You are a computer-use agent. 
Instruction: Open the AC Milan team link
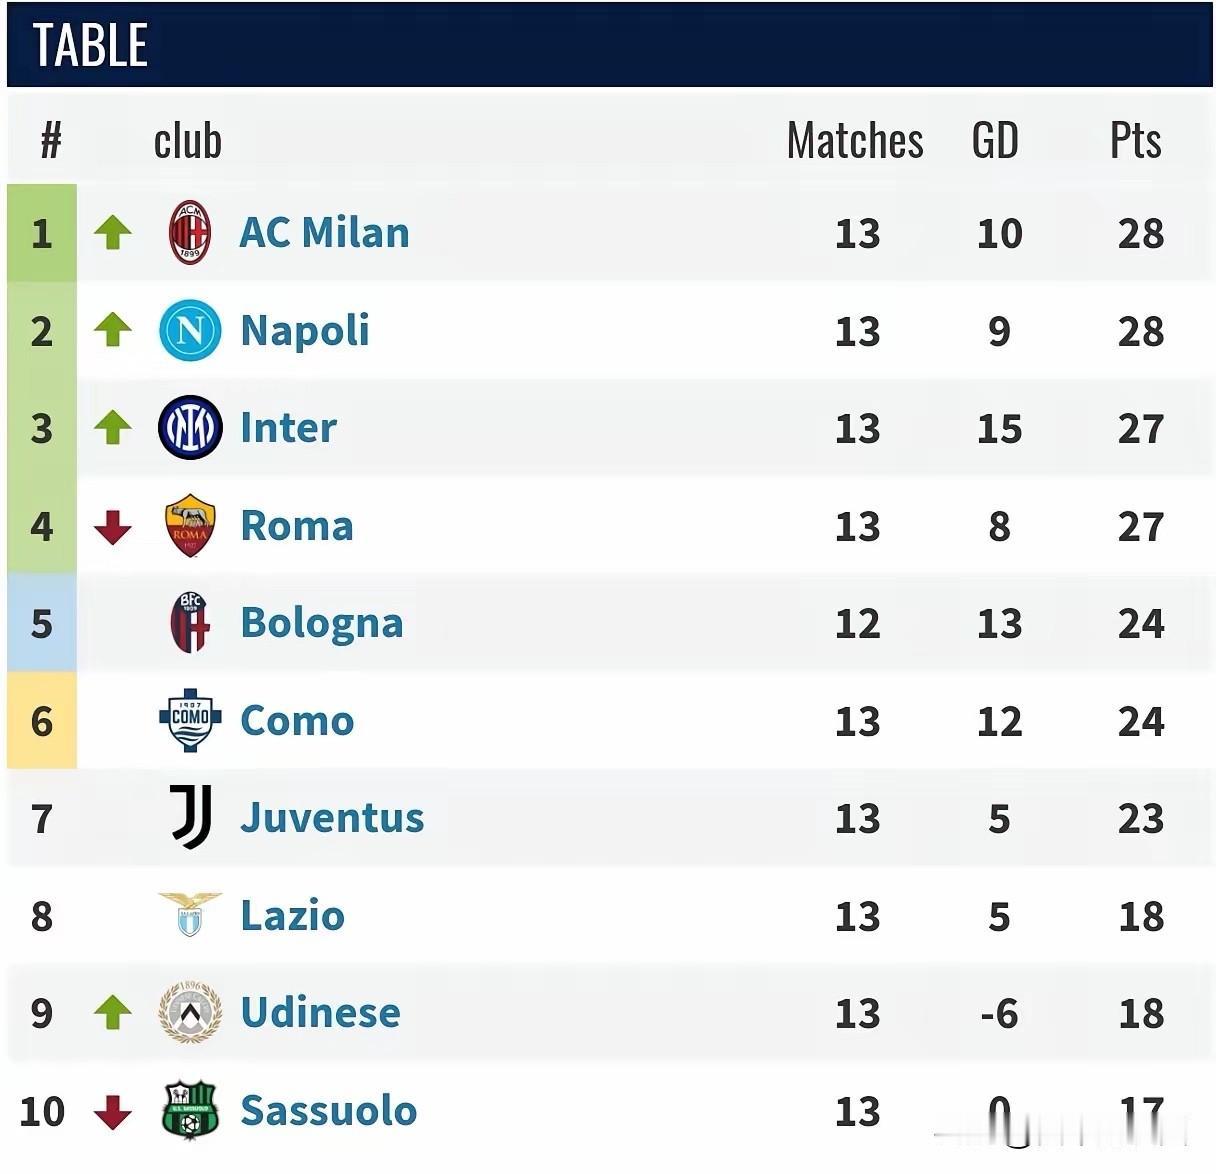coord(324,232)
